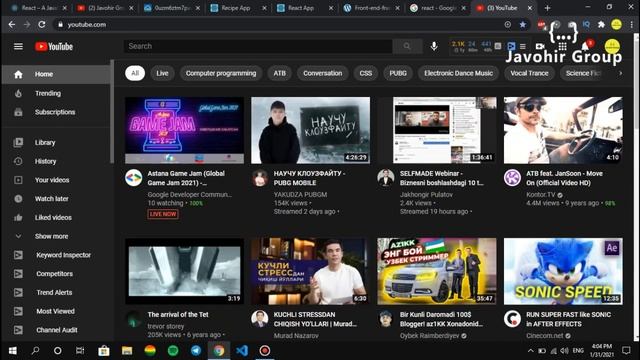The width and height of the screenshot is (640, 360).
Task: Open Kontor.TV channel link
Action: click(540, 195)
